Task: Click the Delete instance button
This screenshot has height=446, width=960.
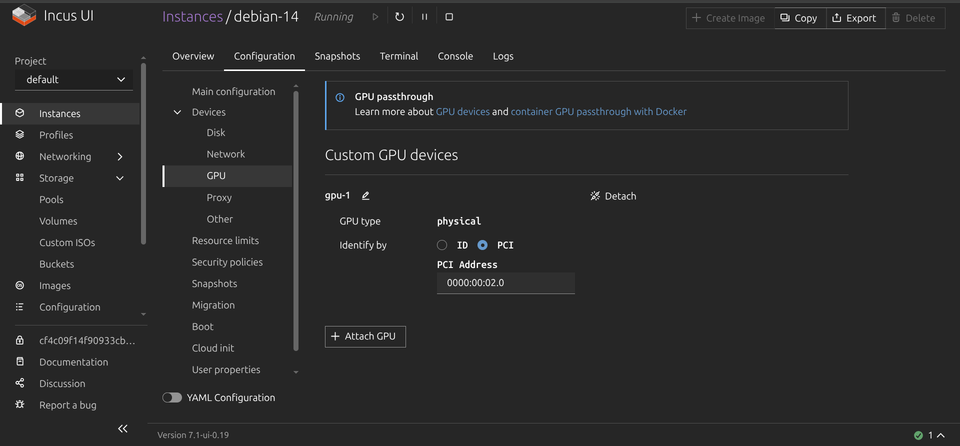Action: click(914, 18)
